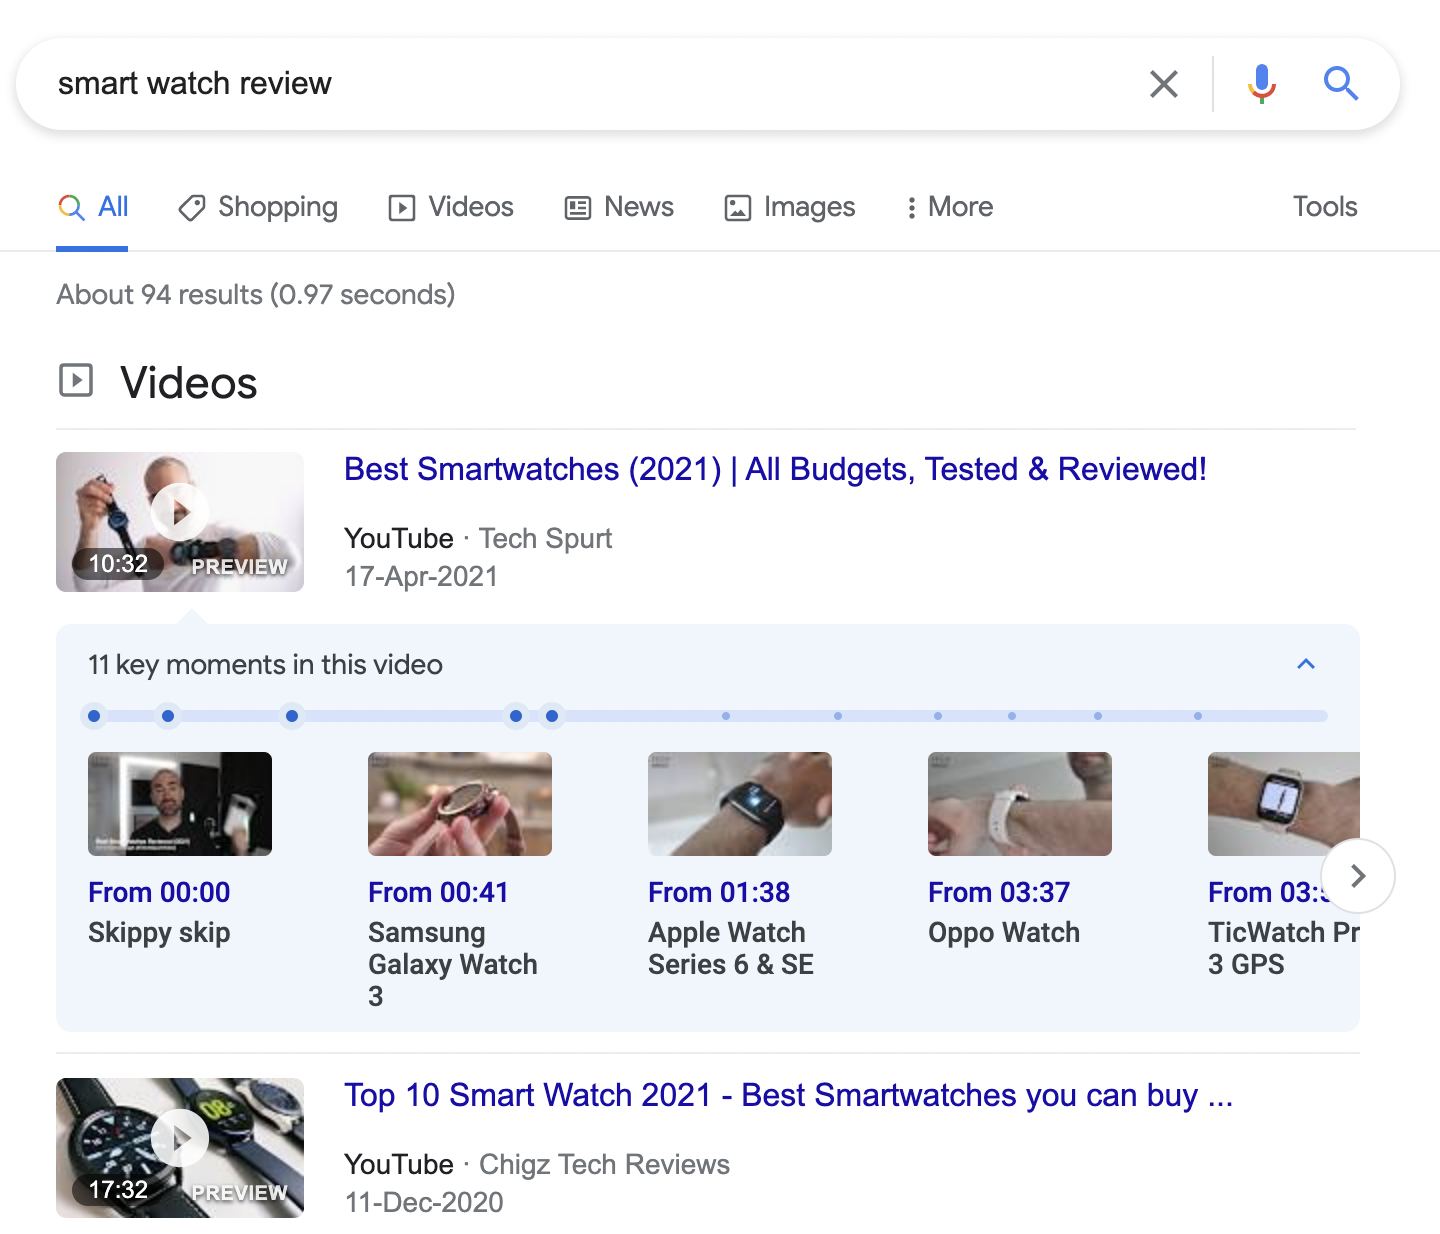Open the search Tools
Screen dimensions: 1440x1234
coord(1325,207)
